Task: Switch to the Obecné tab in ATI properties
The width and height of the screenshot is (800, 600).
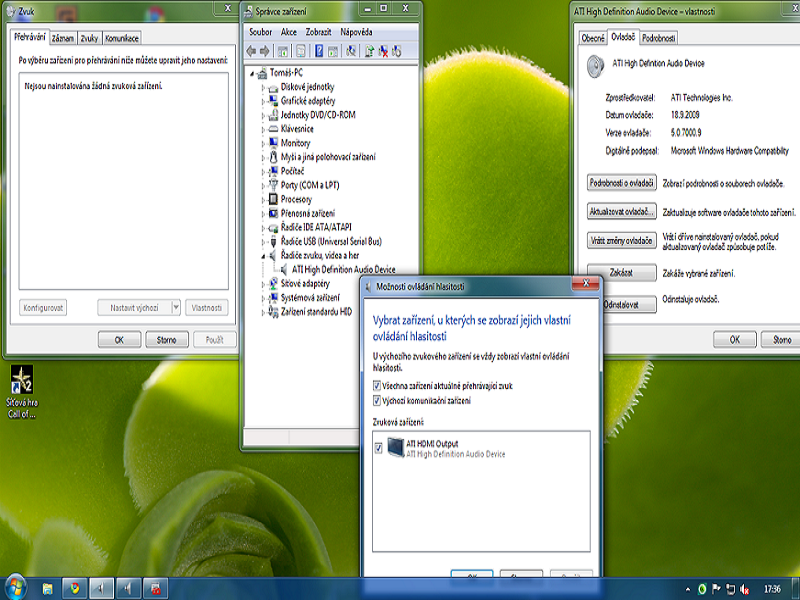Action: coord(593,38)
